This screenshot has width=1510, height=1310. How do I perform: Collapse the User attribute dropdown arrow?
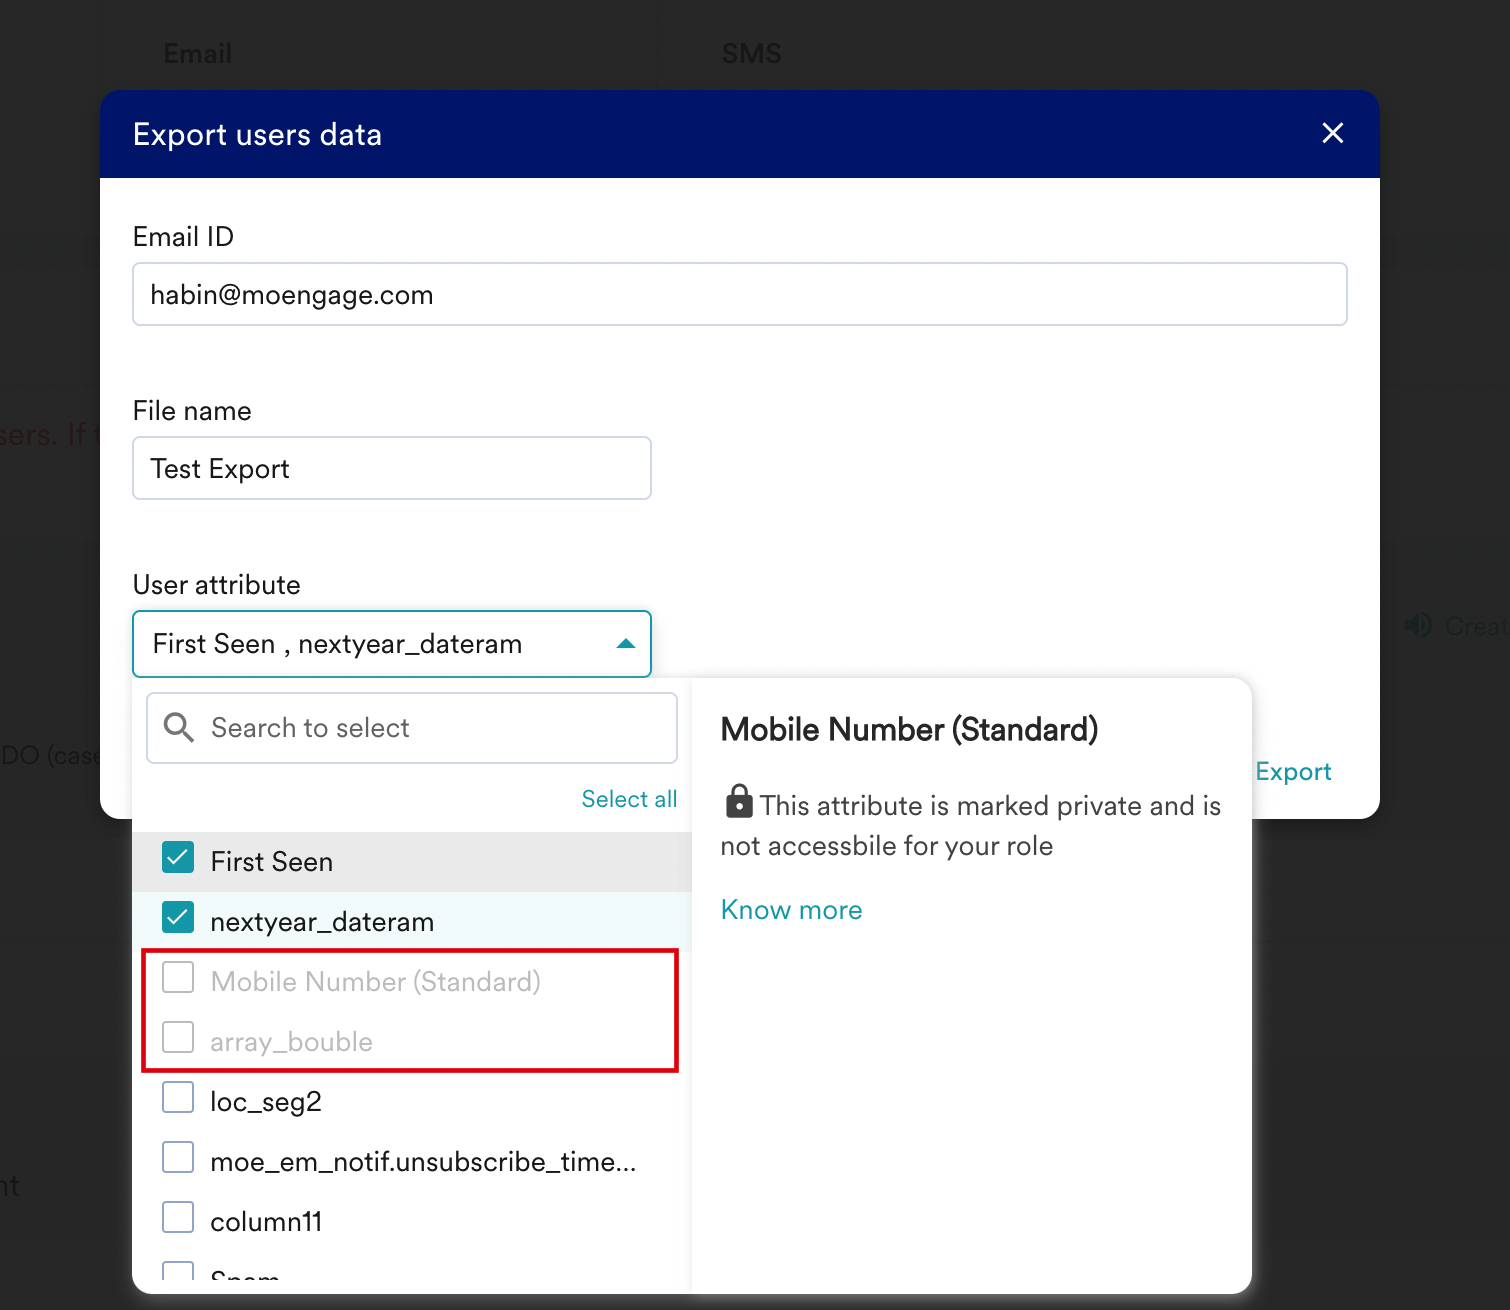pyautogui.click(x=626, y=644)
